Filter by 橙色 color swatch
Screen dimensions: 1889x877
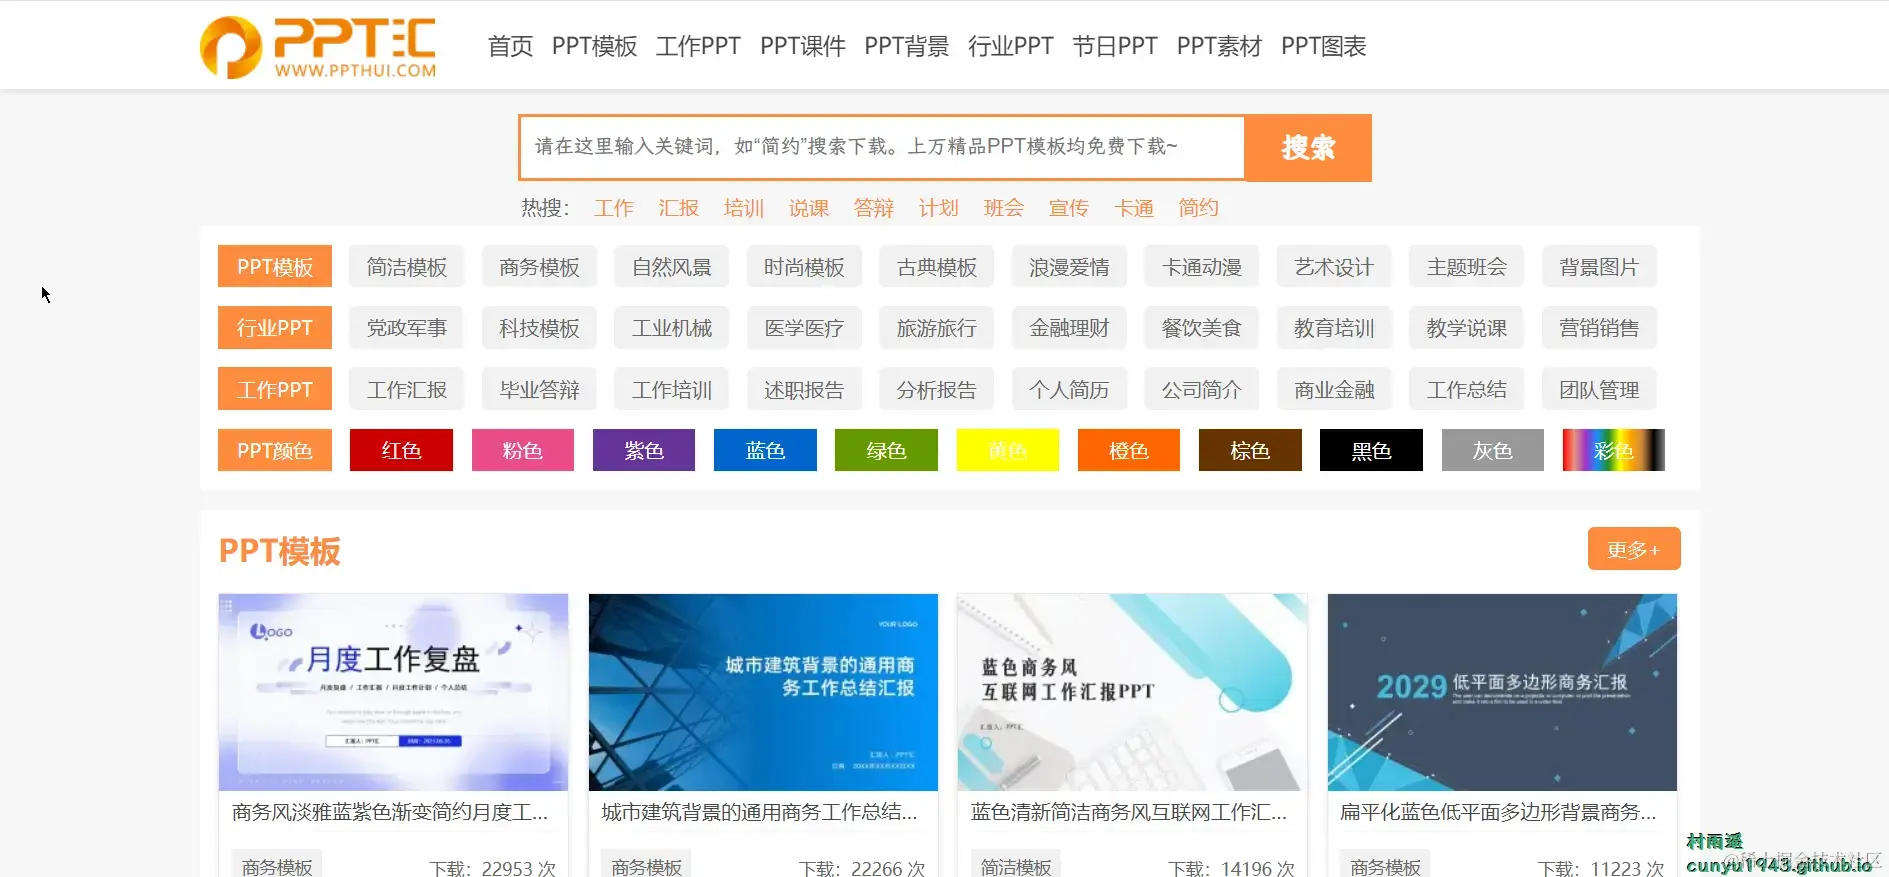1129,450
